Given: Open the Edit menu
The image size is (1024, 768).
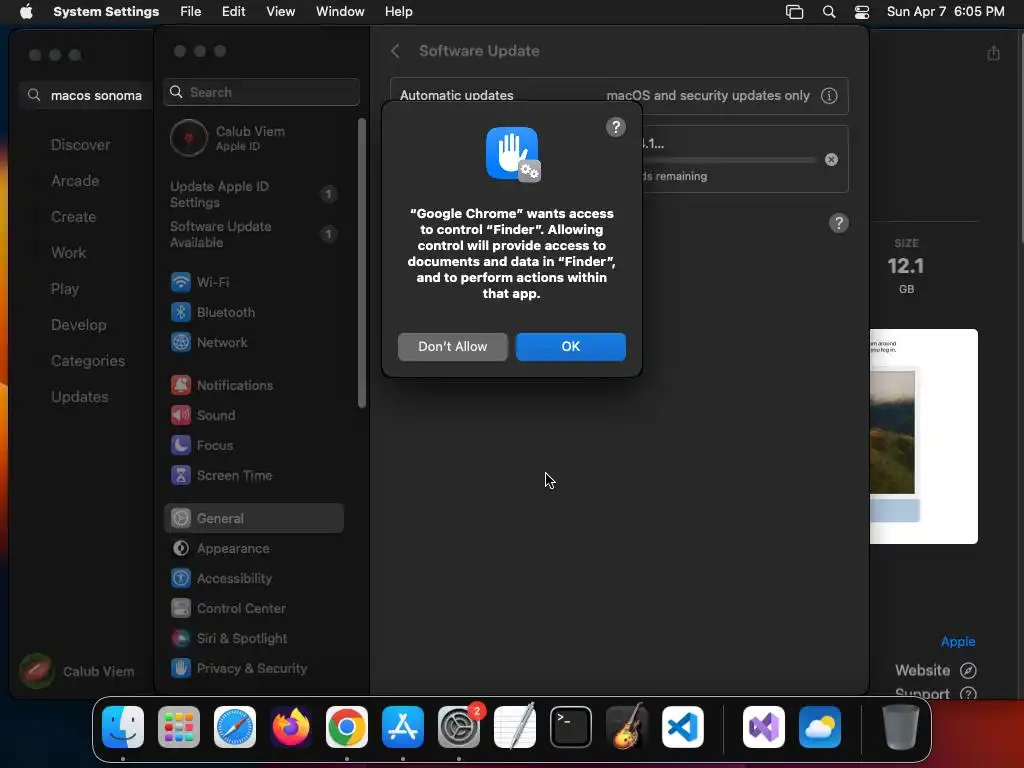Looking at the screenshot, I should point(233,12).
